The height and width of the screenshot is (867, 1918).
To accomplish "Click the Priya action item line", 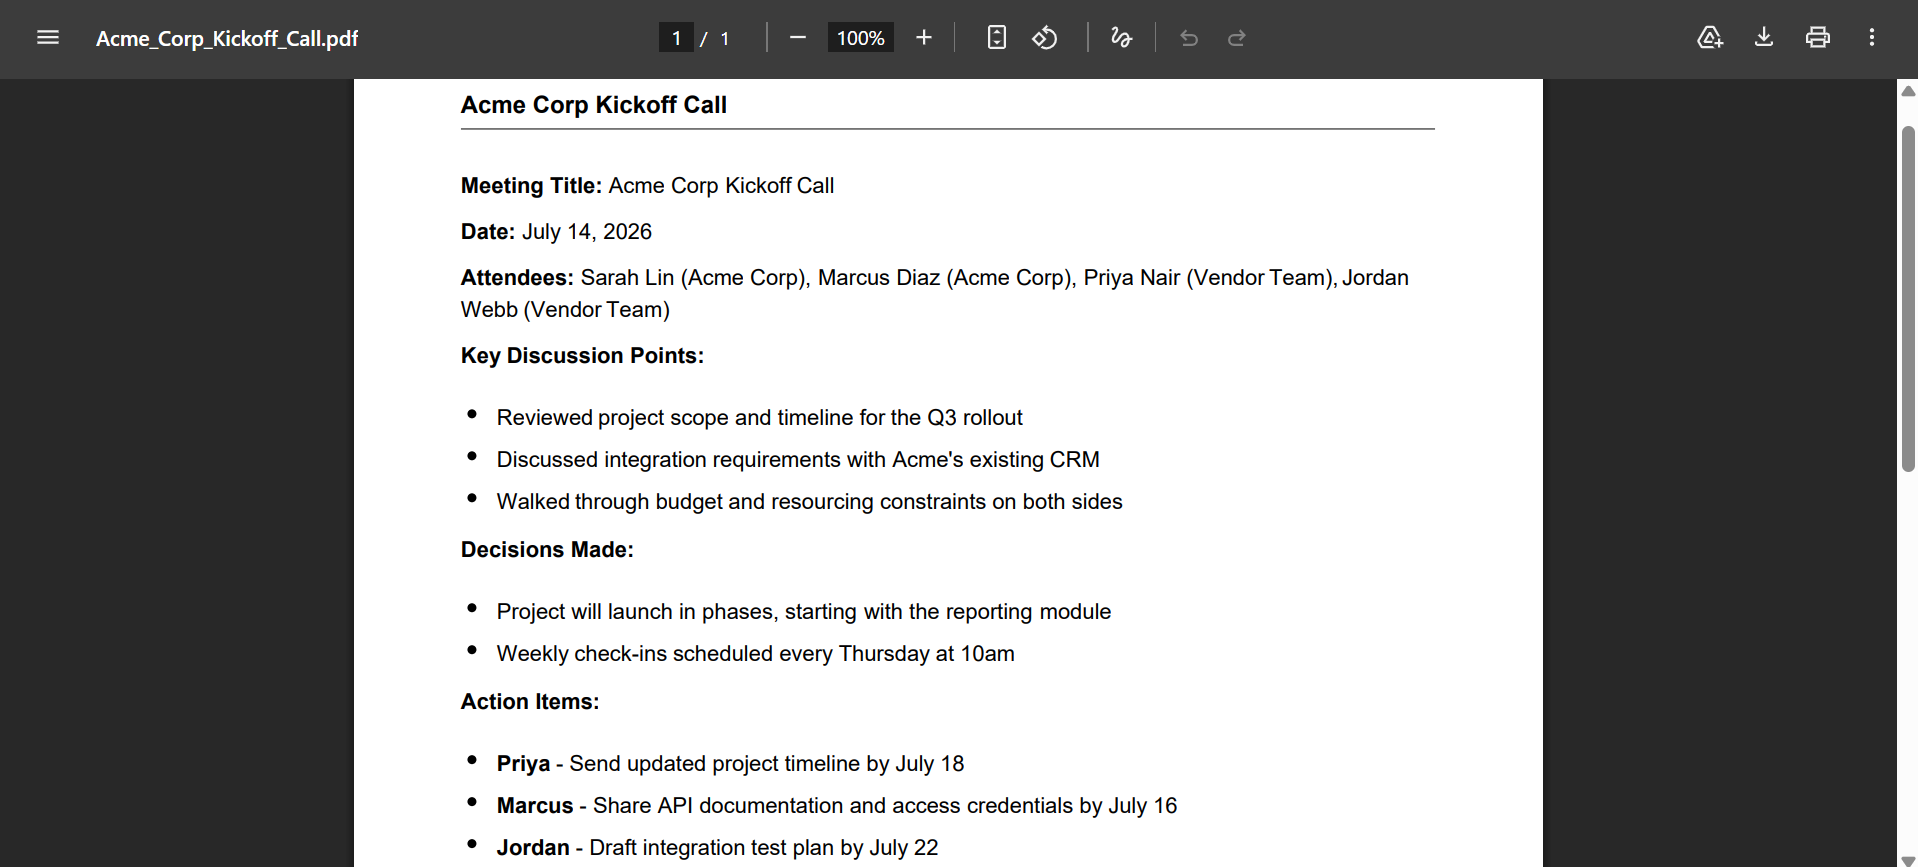I will (x=730, y=764).
